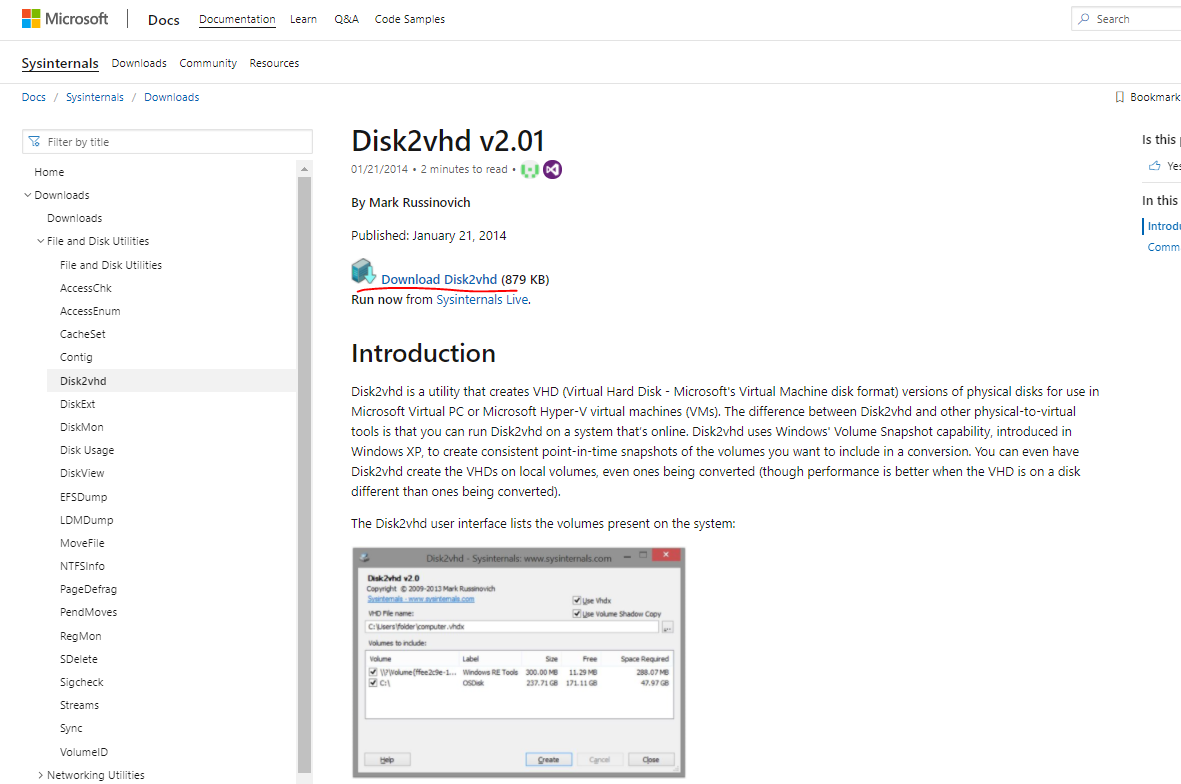Viewport: 1181px width, 784px height.
Task: Select Streams in the sidebar
Action: [79, 706]
